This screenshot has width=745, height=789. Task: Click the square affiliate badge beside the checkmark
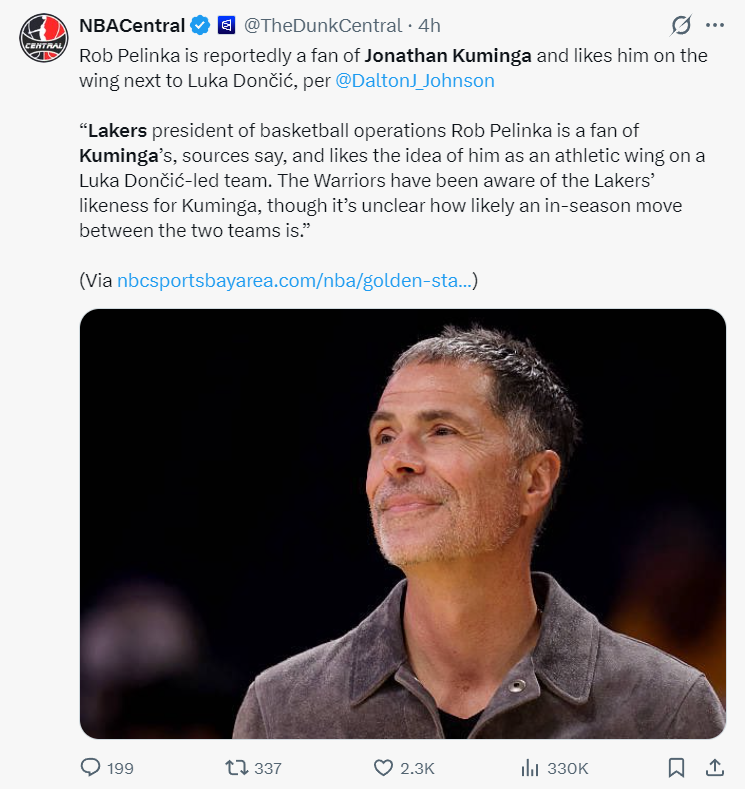(x=226, y=25)
